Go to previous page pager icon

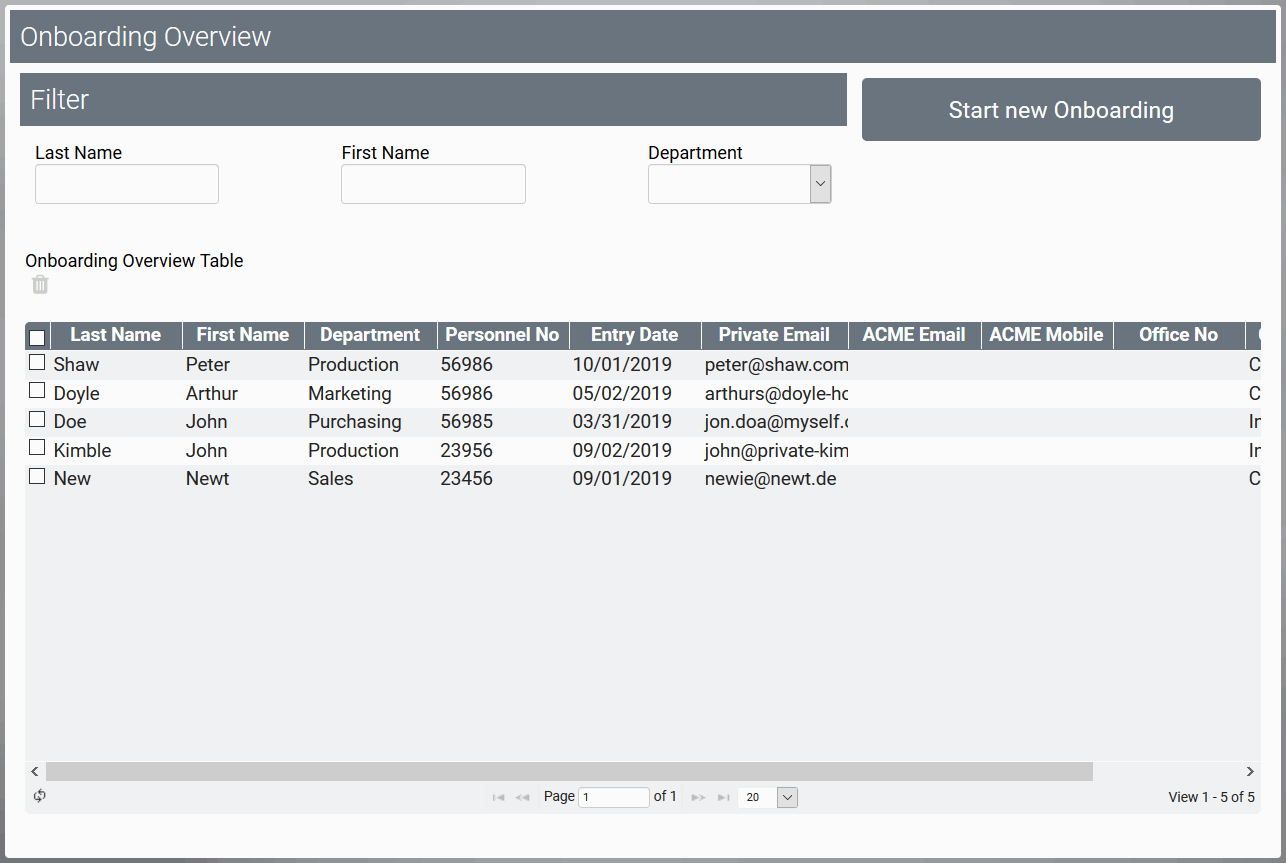pos(522,797)
